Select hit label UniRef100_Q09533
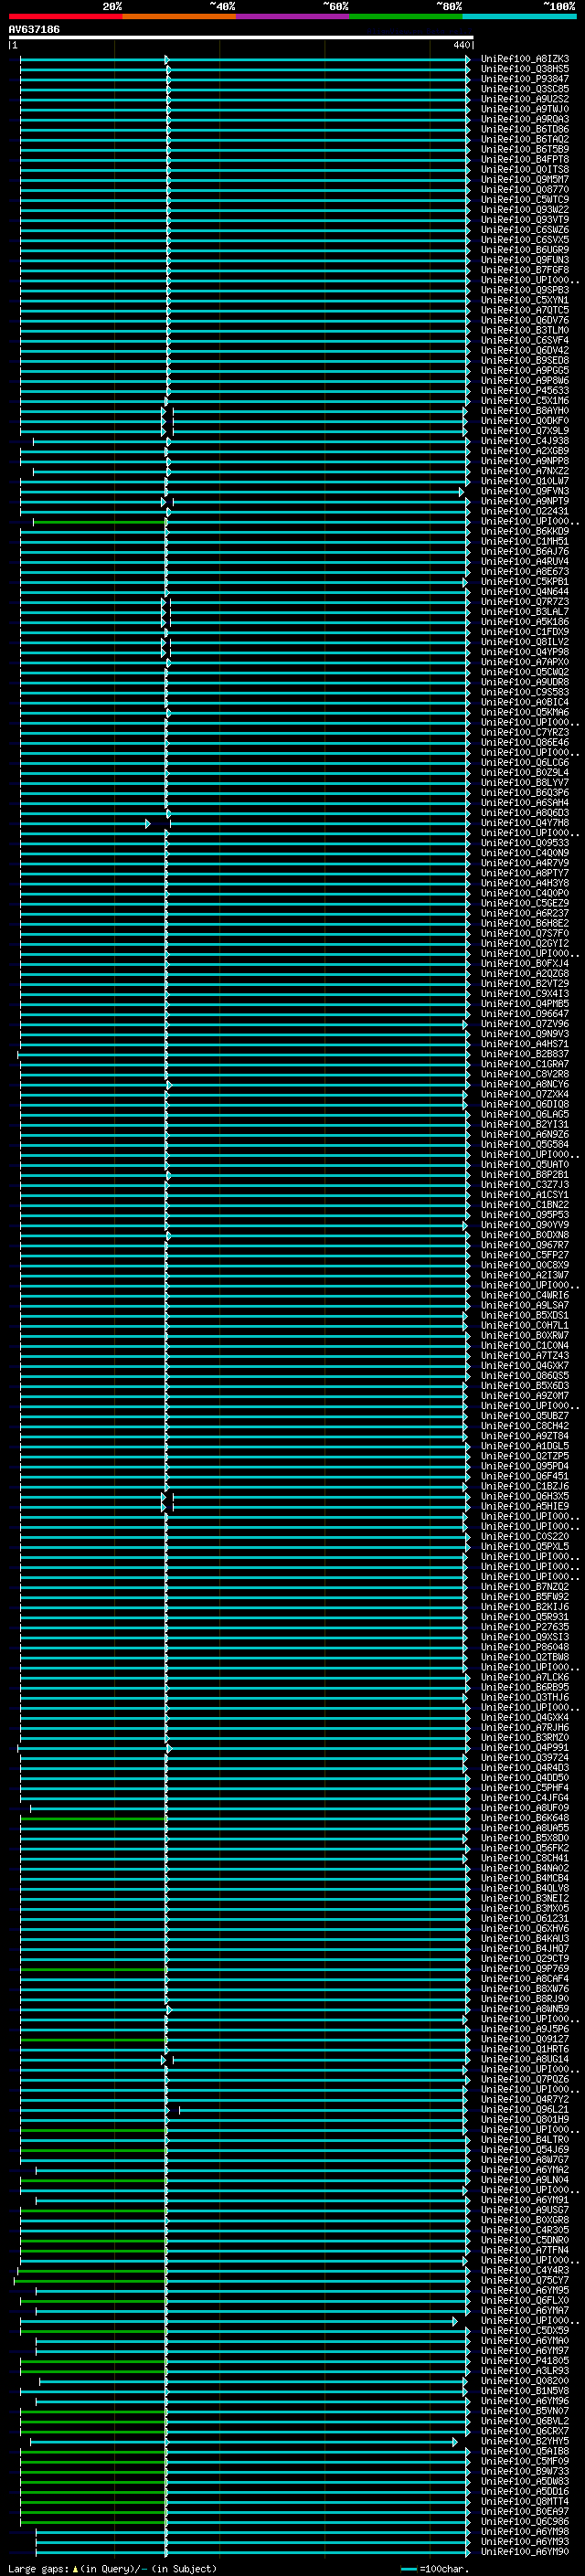The image size is (585, 2576). [x=525, y=843]
